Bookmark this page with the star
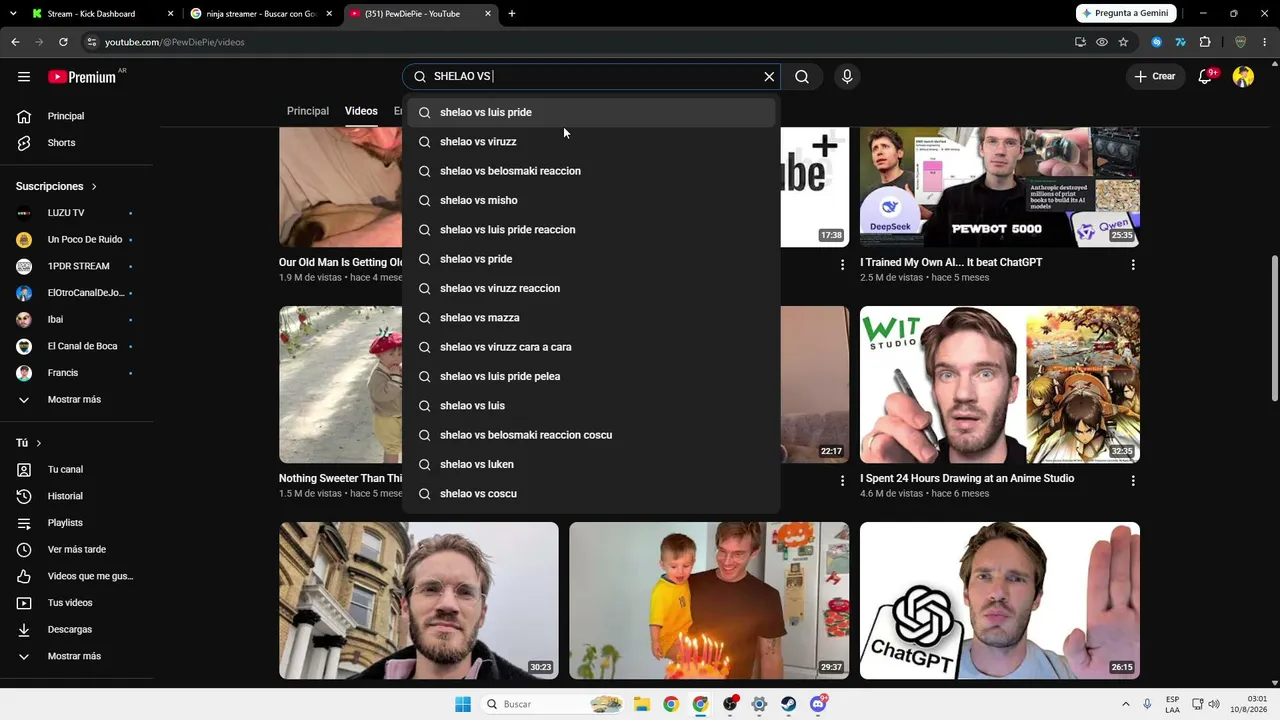The width and height of the screenshot is (1280, 720). coord(1123,42)
